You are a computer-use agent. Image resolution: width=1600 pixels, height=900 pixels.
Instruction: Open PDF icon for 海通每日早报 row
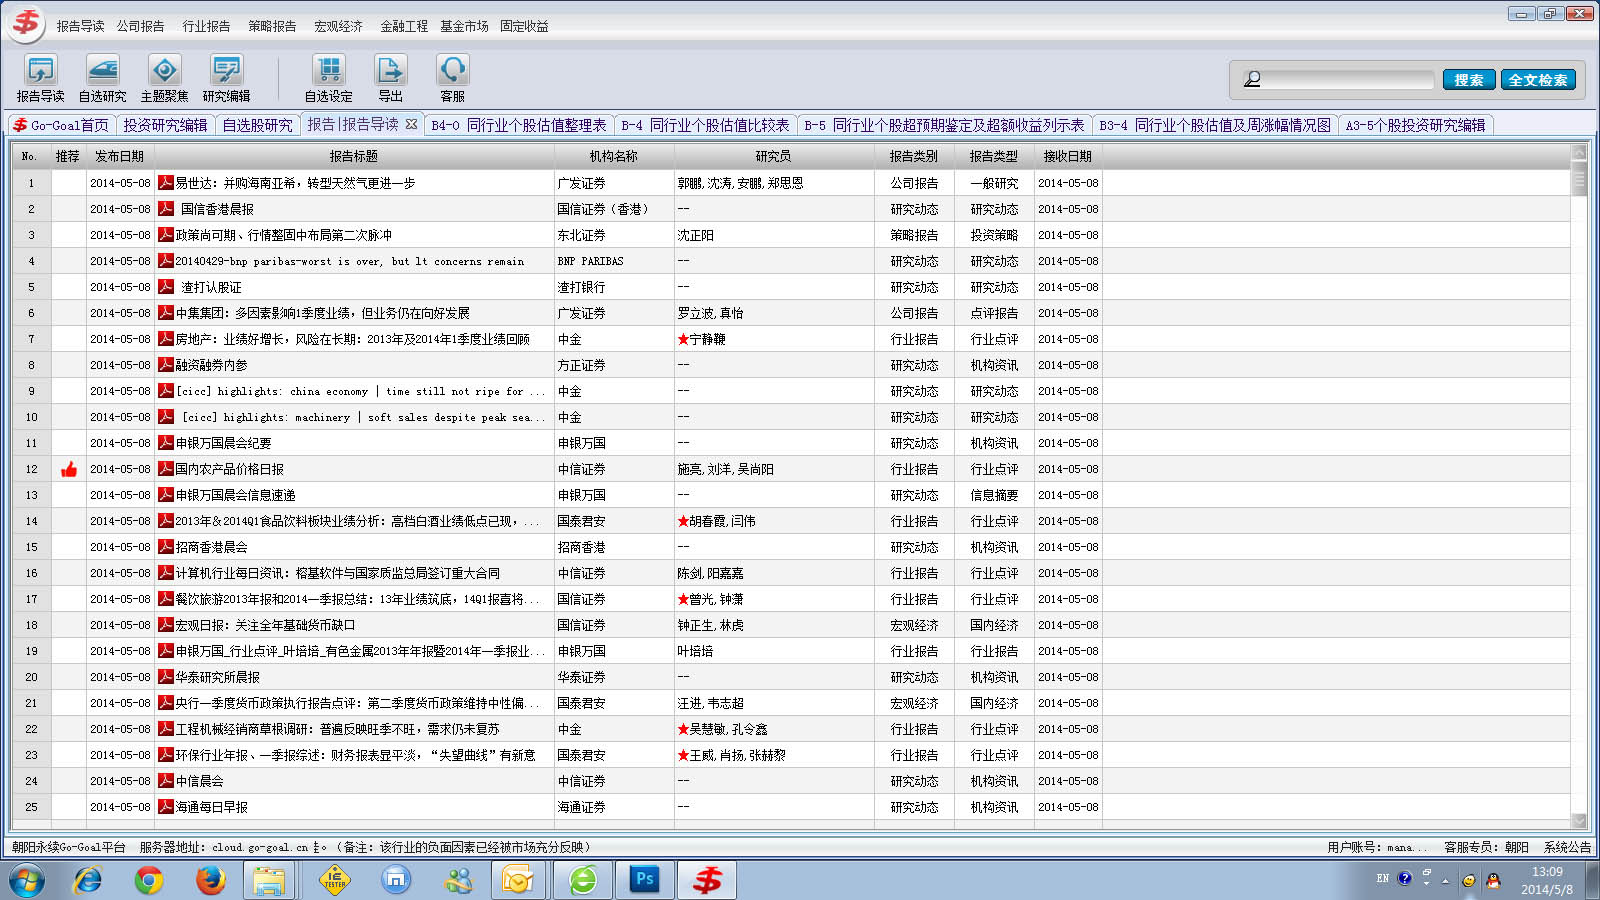(166, 807)
